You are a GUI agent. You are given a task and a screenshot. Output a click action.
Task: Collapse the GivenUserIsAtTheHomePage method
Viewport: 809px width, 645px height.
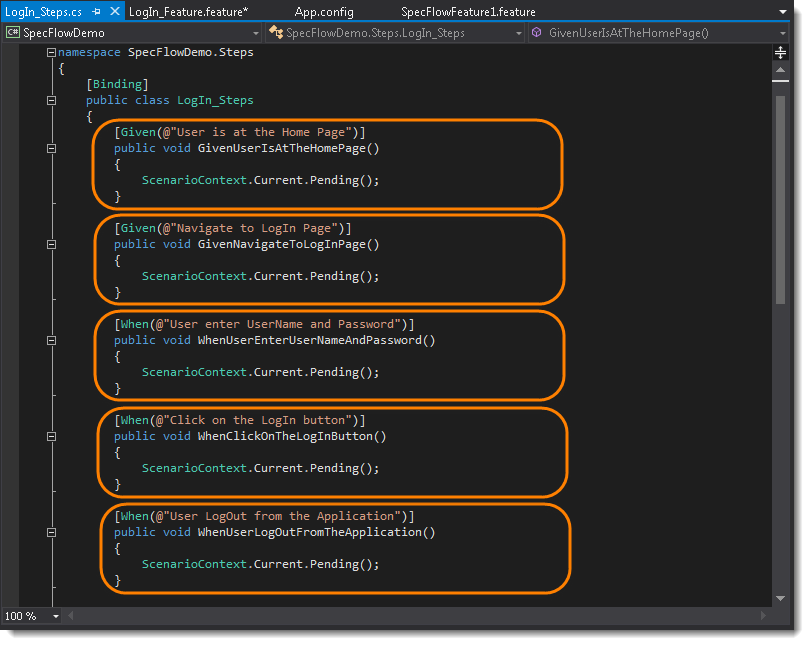click(x=51, y=149)
